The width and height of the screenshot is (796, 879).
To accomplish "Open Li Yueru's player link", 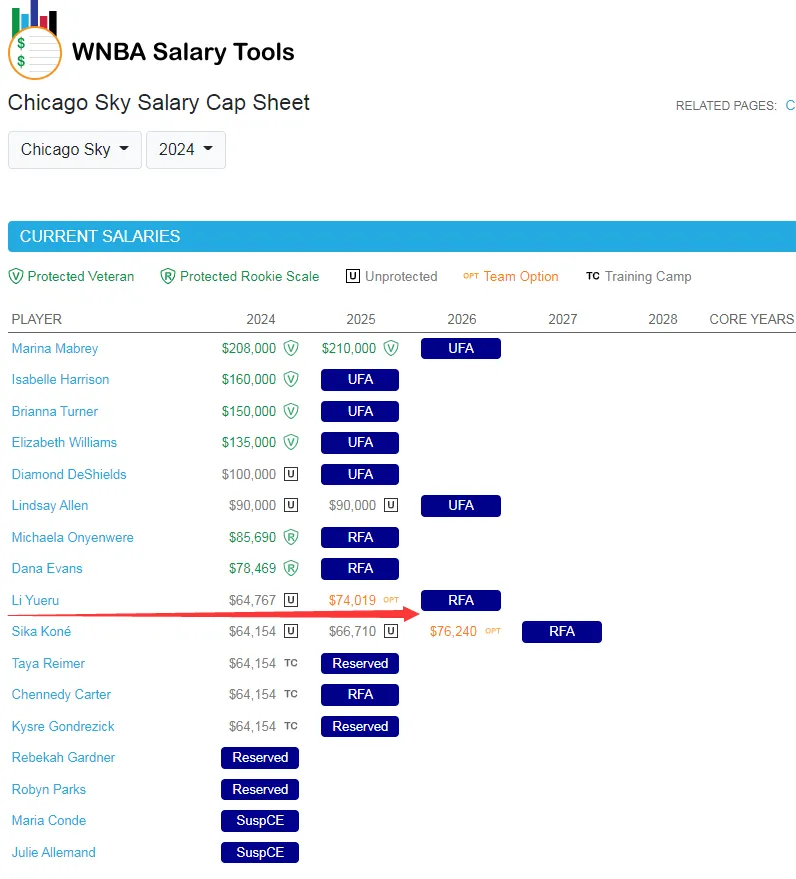I will [x=35, y=600].
